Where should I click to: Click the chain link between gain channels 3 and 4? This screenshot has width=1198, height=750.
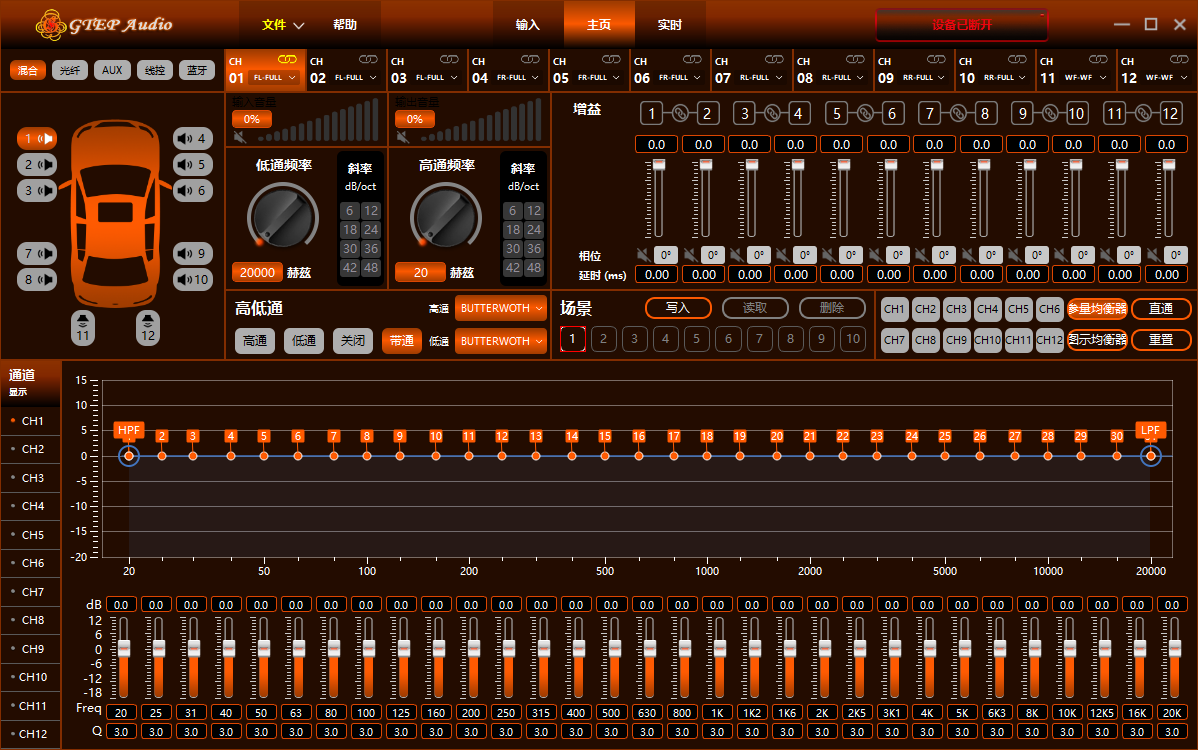(x=772, y=114)
